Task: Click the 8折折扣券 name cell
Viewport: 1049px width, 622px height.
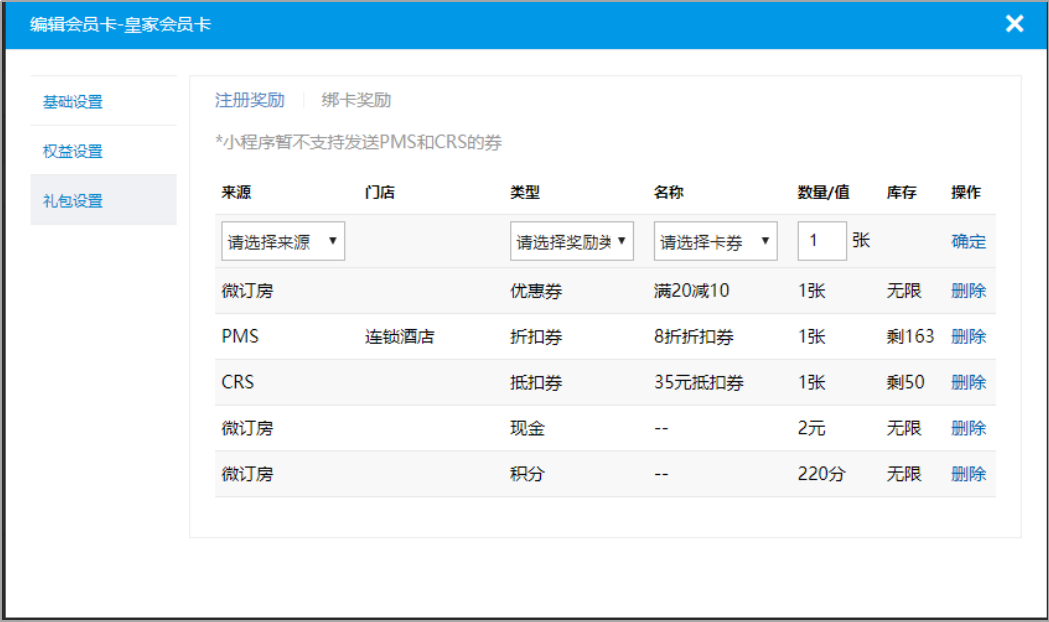Action: click(694, 337)
